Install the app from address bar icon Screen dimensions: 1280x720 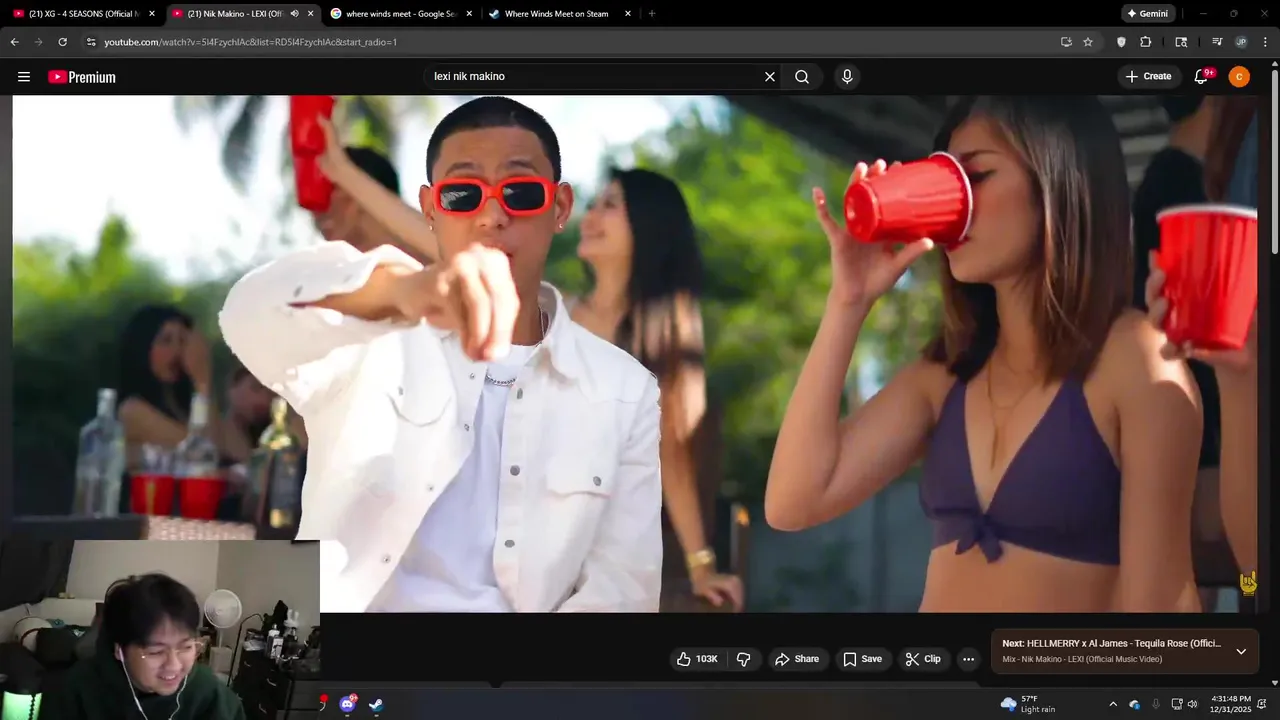click(1066, 42)
